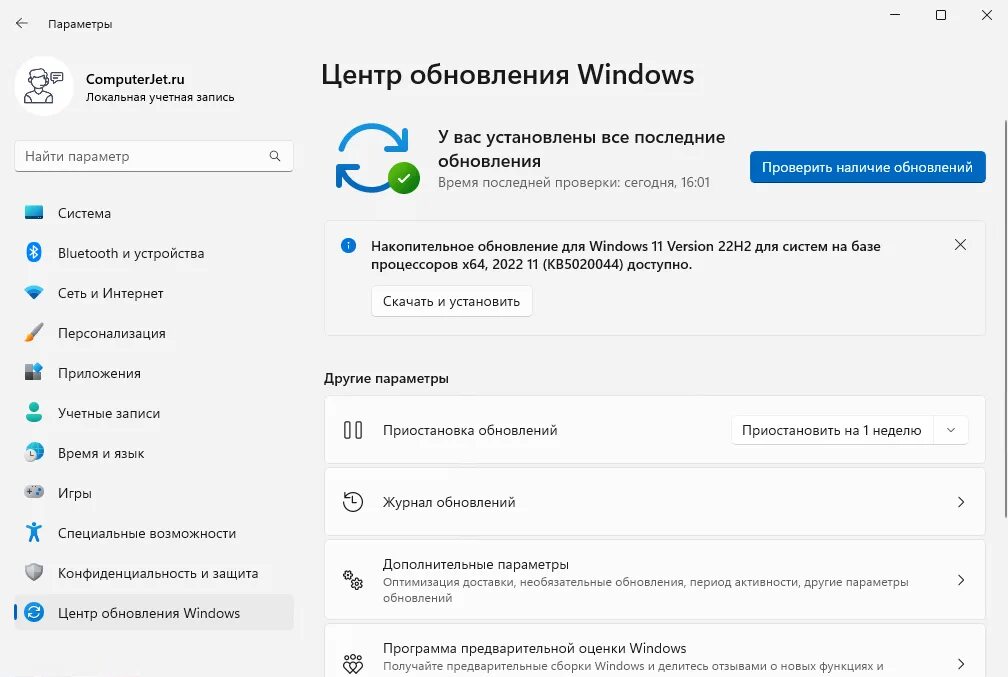Viewport: 1008px width, 677px height.
Task: Open Система settings
Action: coord(154,213)
